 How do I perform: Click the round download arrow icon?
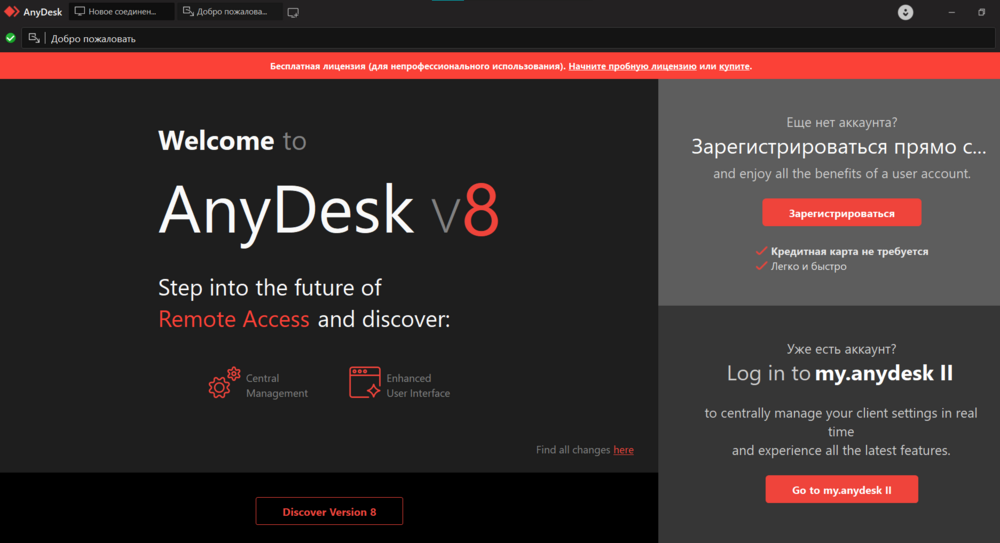point(905,12)
